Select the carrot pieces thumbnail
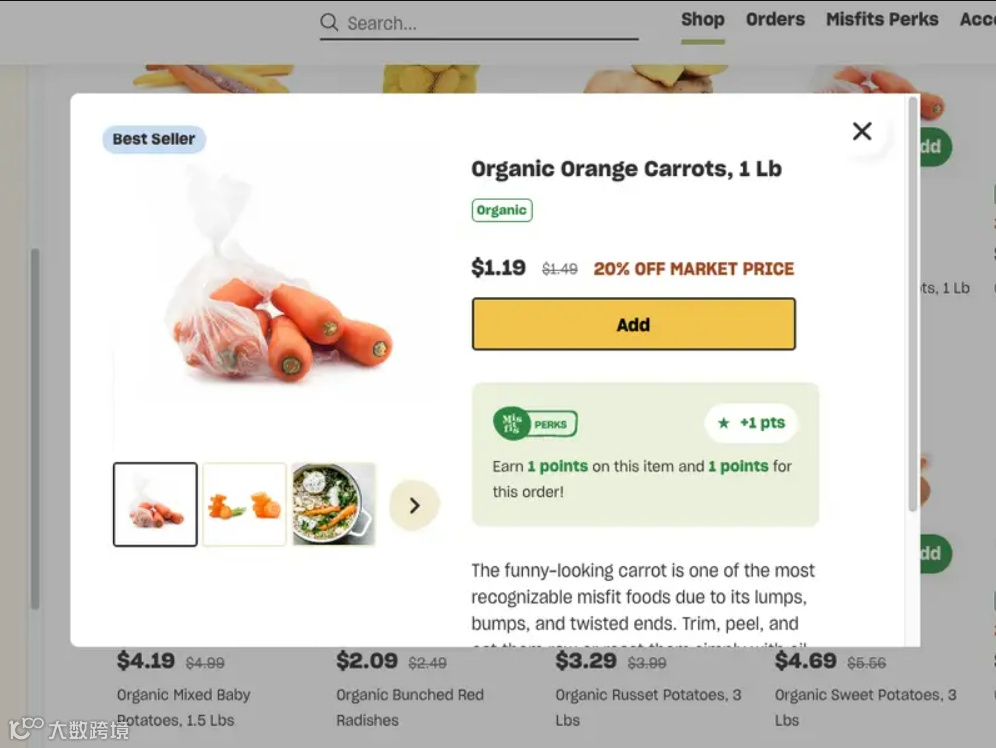 pyautogui.click(x=244, y=505)
